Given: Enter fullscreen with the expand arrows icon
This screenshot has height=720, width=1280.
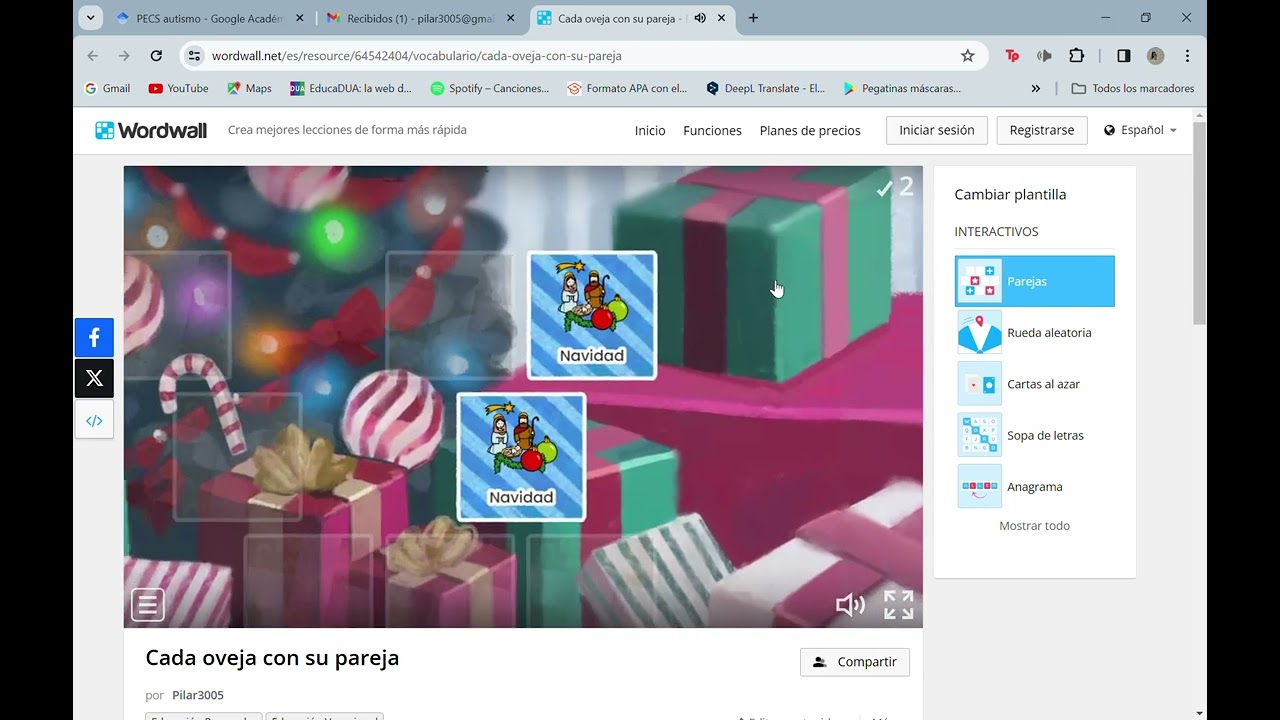Looking at the screenshot, I should (x=898, y=605).
